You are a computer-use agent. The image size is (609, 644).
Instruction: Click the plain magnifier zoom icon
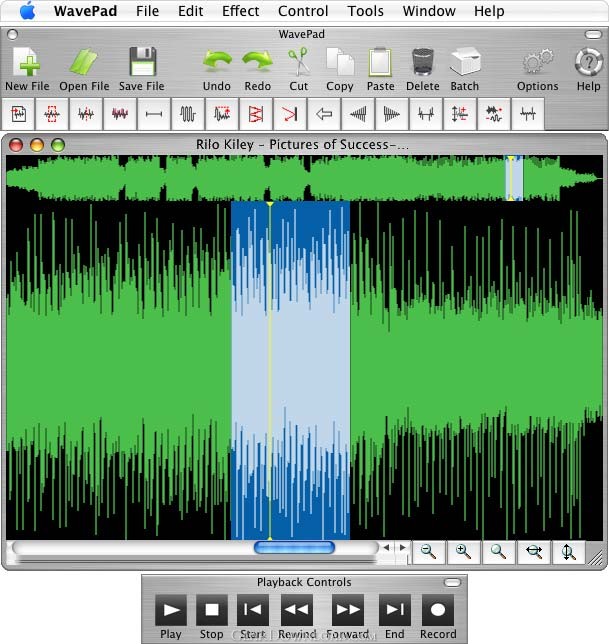click(x=499, y=552)
